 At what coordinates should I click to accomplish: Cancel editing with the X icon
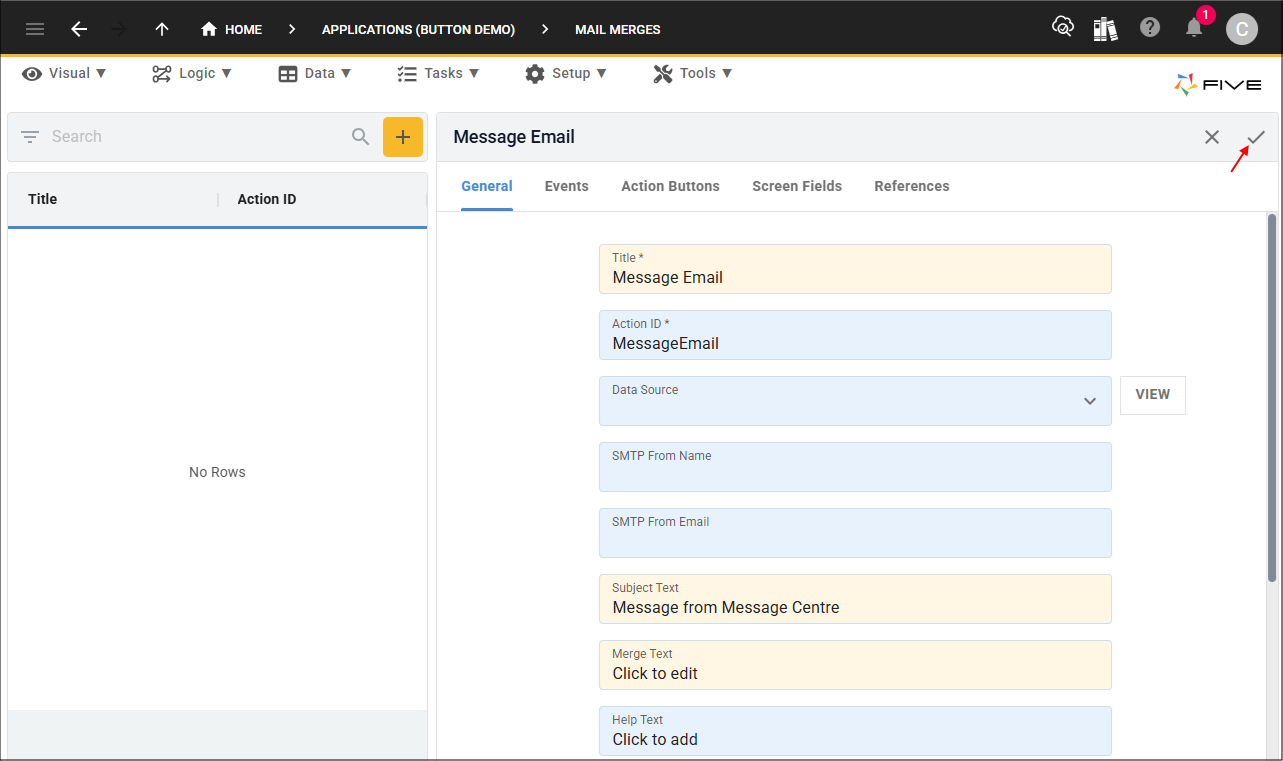(1212, 137)
